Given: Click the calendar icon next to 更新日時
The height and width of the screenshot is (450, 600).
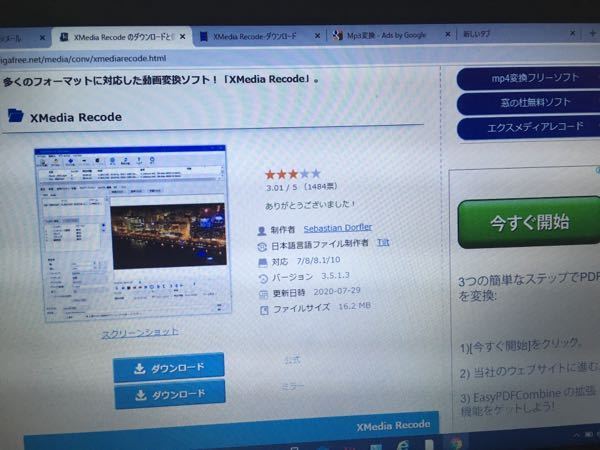Looking at the screenshot, I should pyautogui.click(x=264, y=294).
